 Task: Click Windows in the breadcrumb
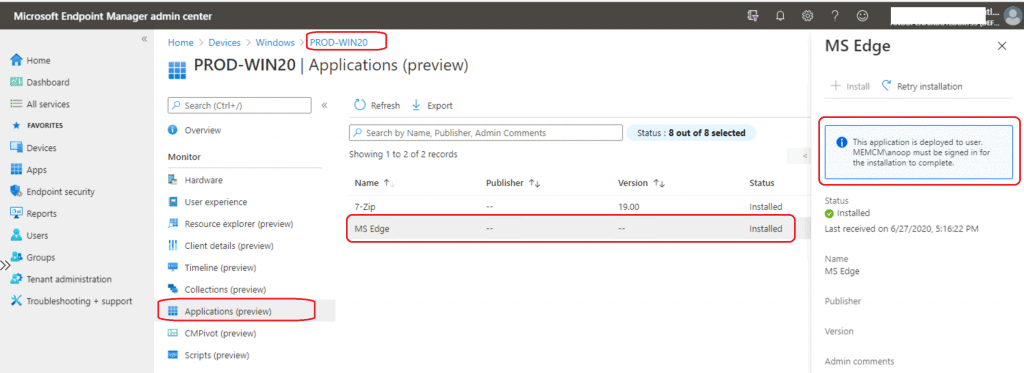click(x=275, y=42)
